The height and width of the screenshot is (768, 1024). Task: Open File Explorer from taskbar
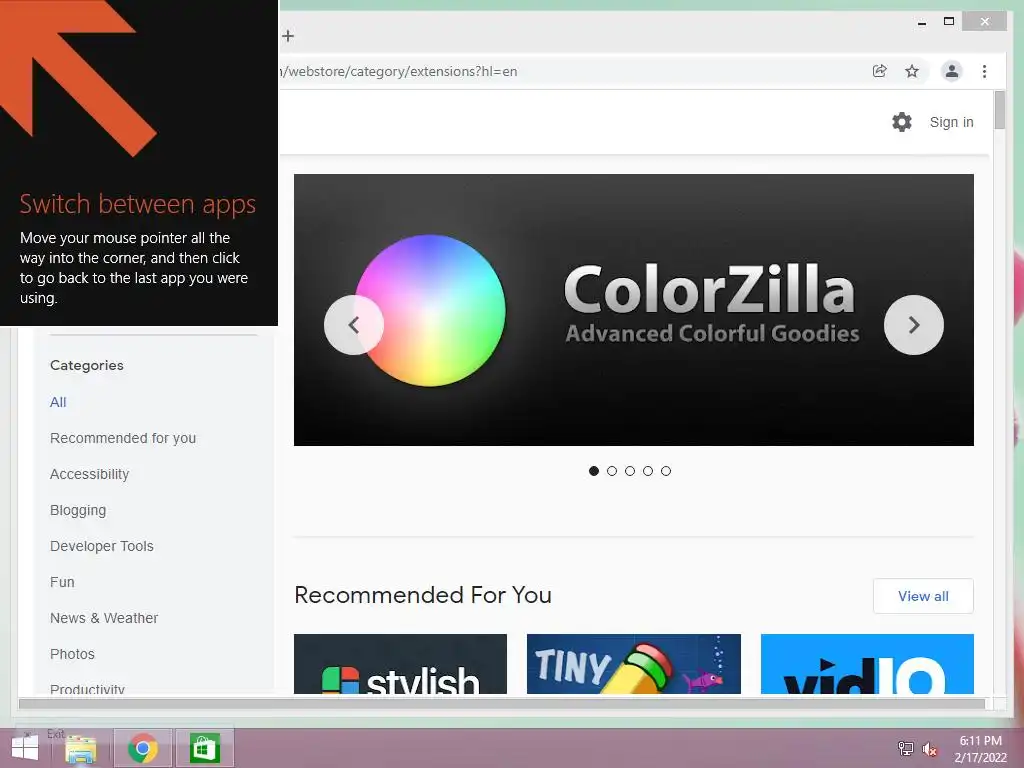pyautogui.click(x=81, y=749)
